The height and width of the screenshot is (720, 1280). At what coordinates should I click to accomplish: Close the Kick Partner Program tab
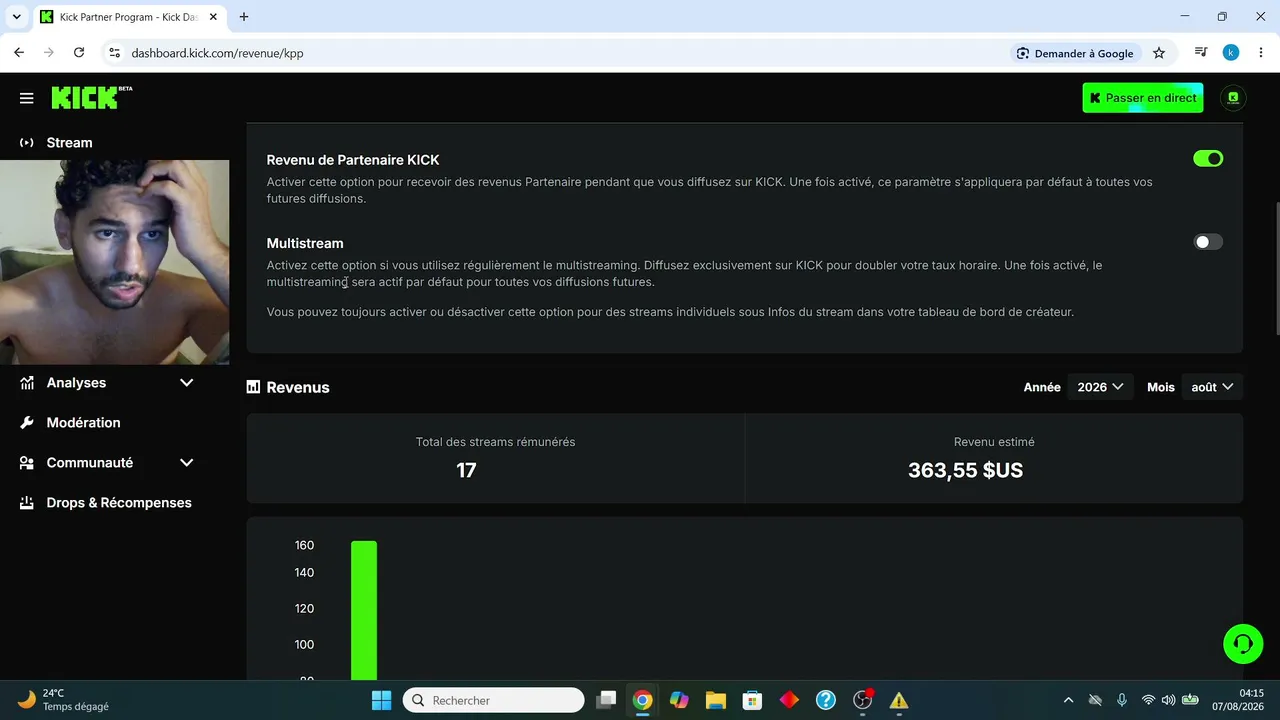[213, 17]
